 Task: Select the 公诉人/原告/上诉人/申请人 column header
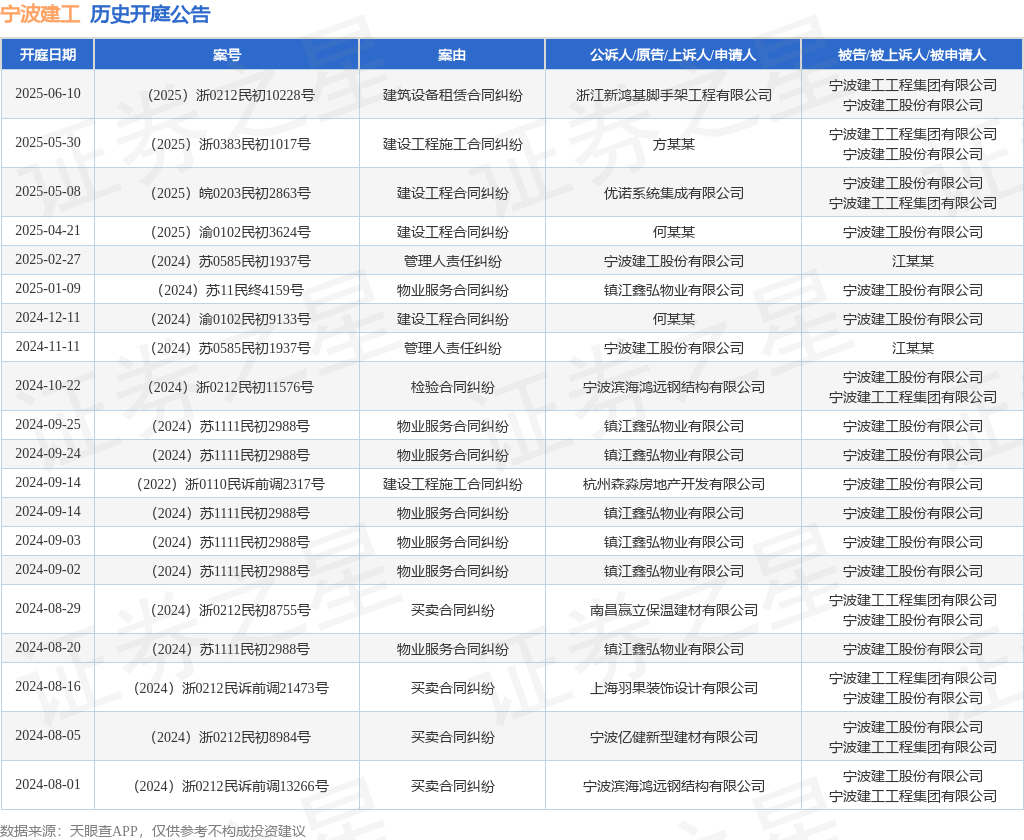(x=673, y=55)
